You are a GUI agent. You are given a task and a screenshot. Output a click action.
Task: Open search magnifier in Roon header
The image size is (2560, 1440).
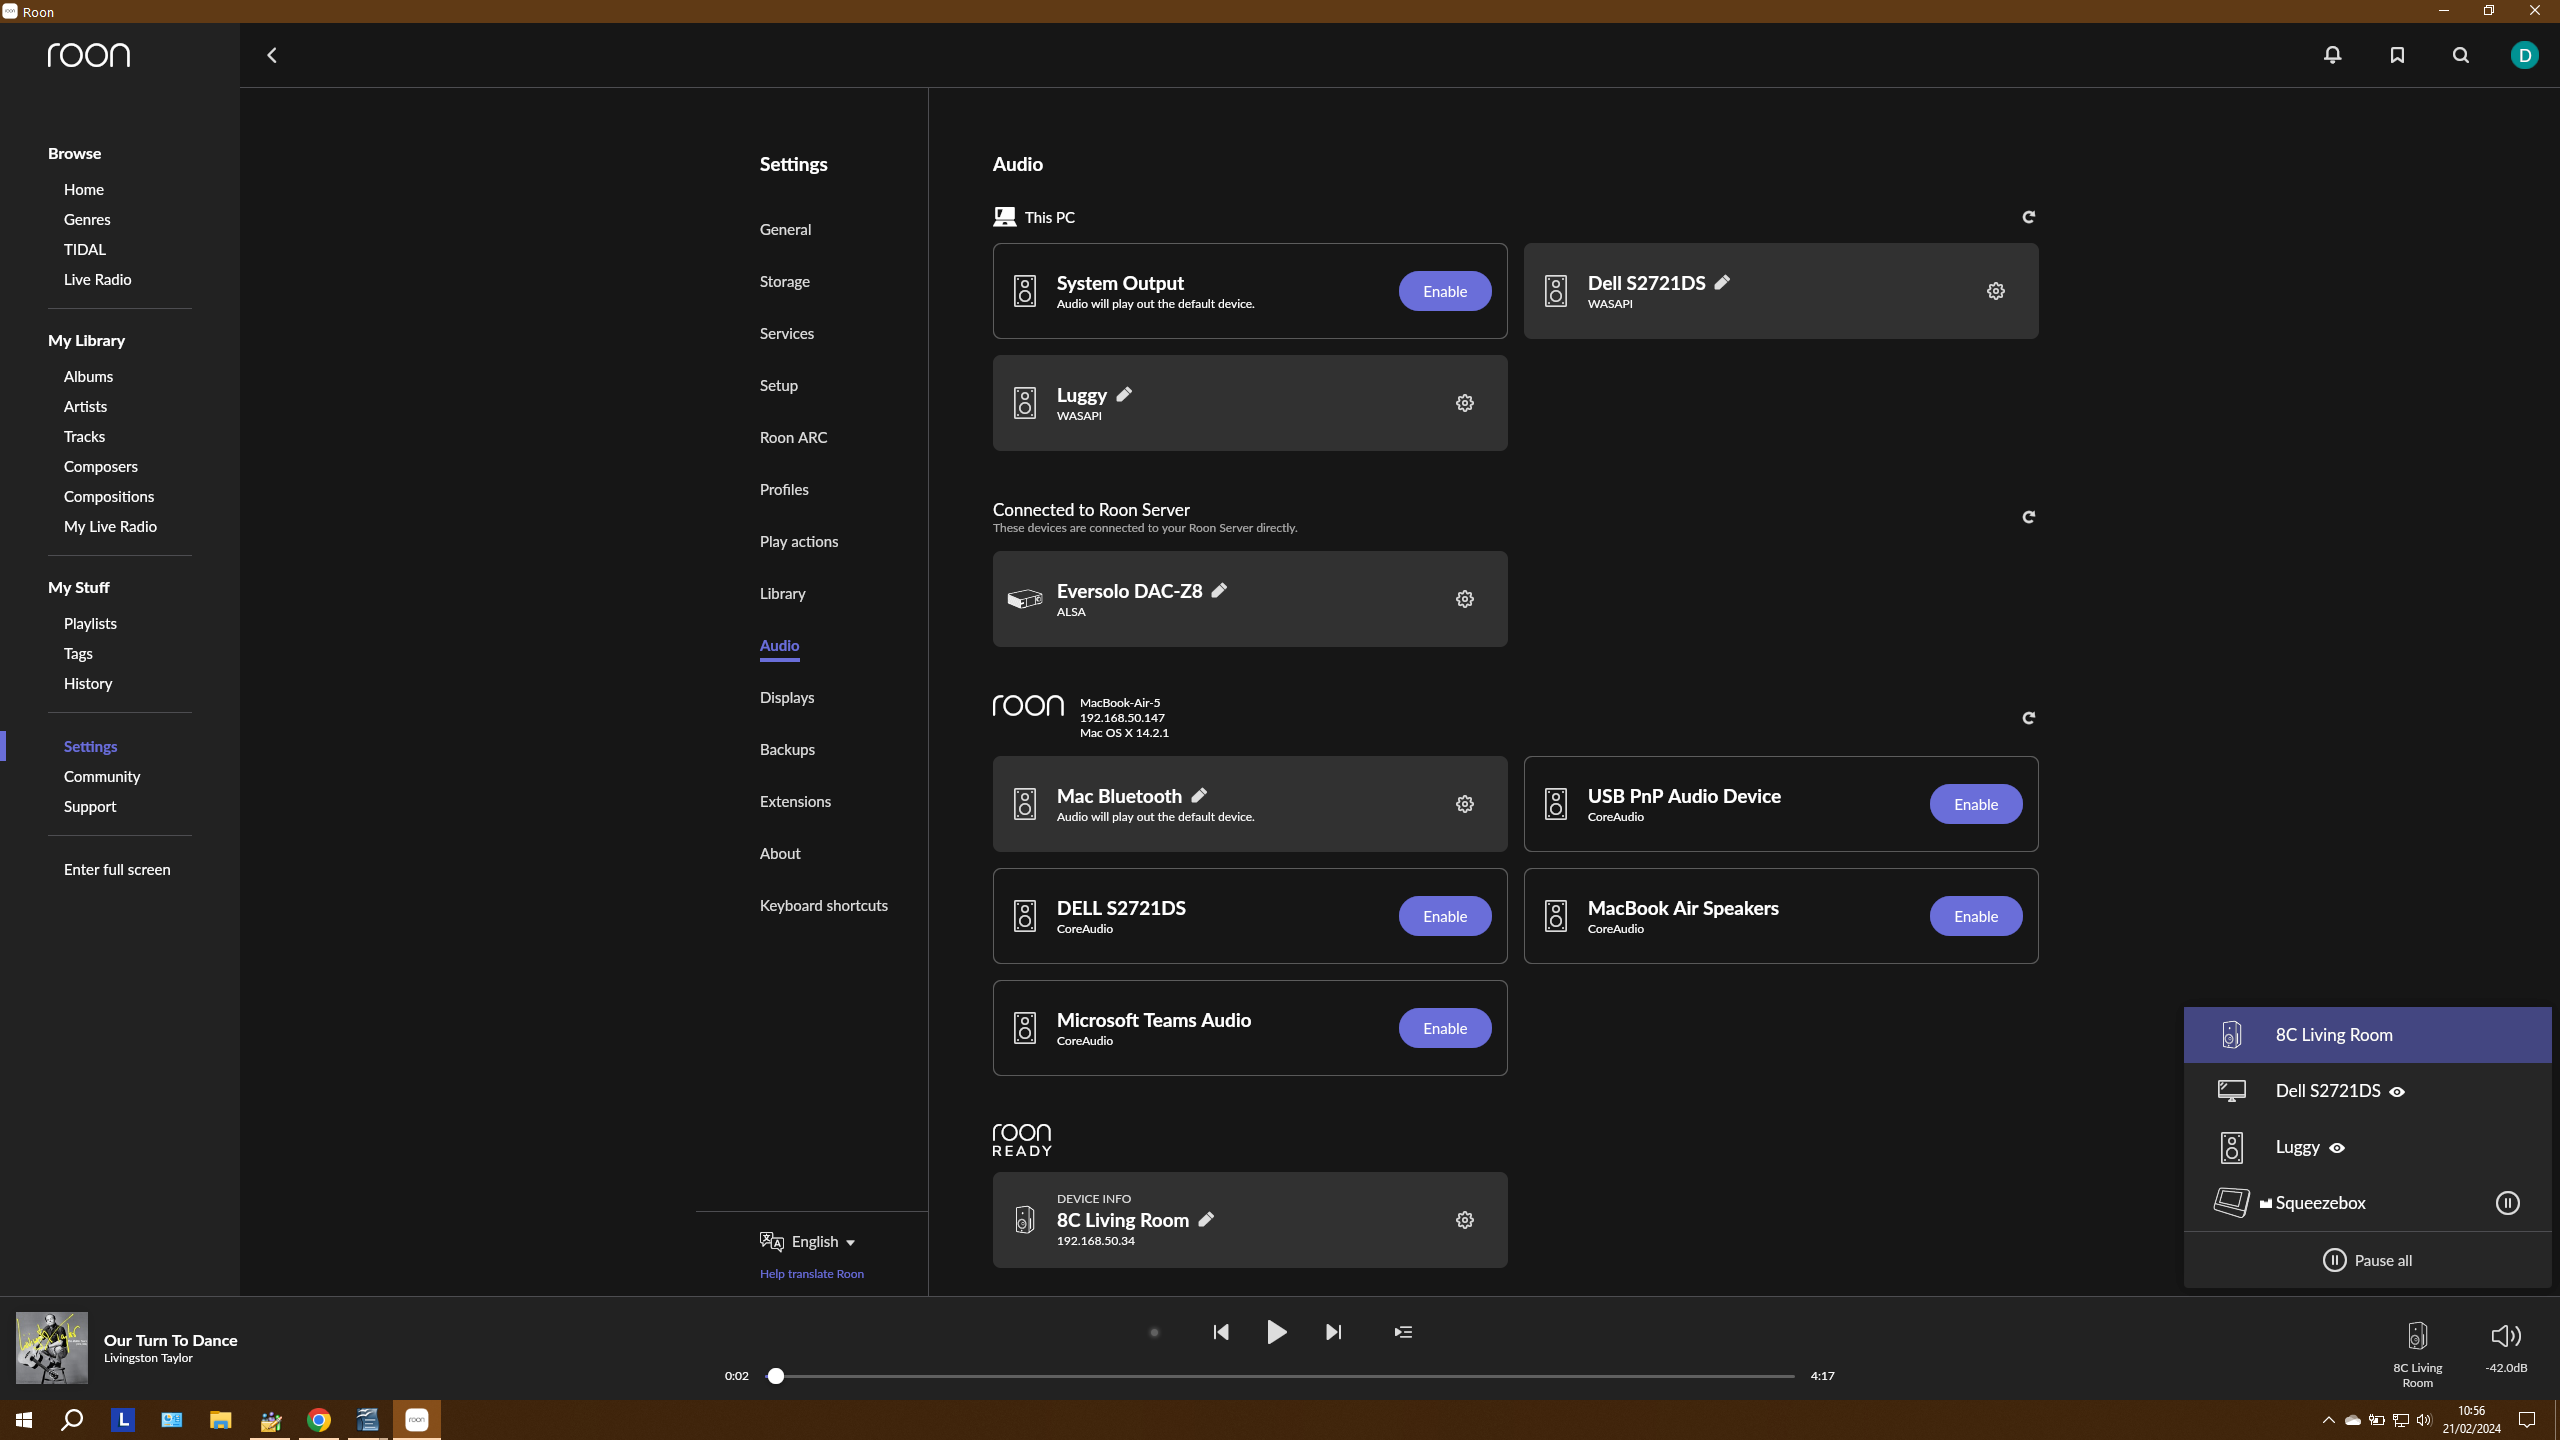tap(2461, 55)
